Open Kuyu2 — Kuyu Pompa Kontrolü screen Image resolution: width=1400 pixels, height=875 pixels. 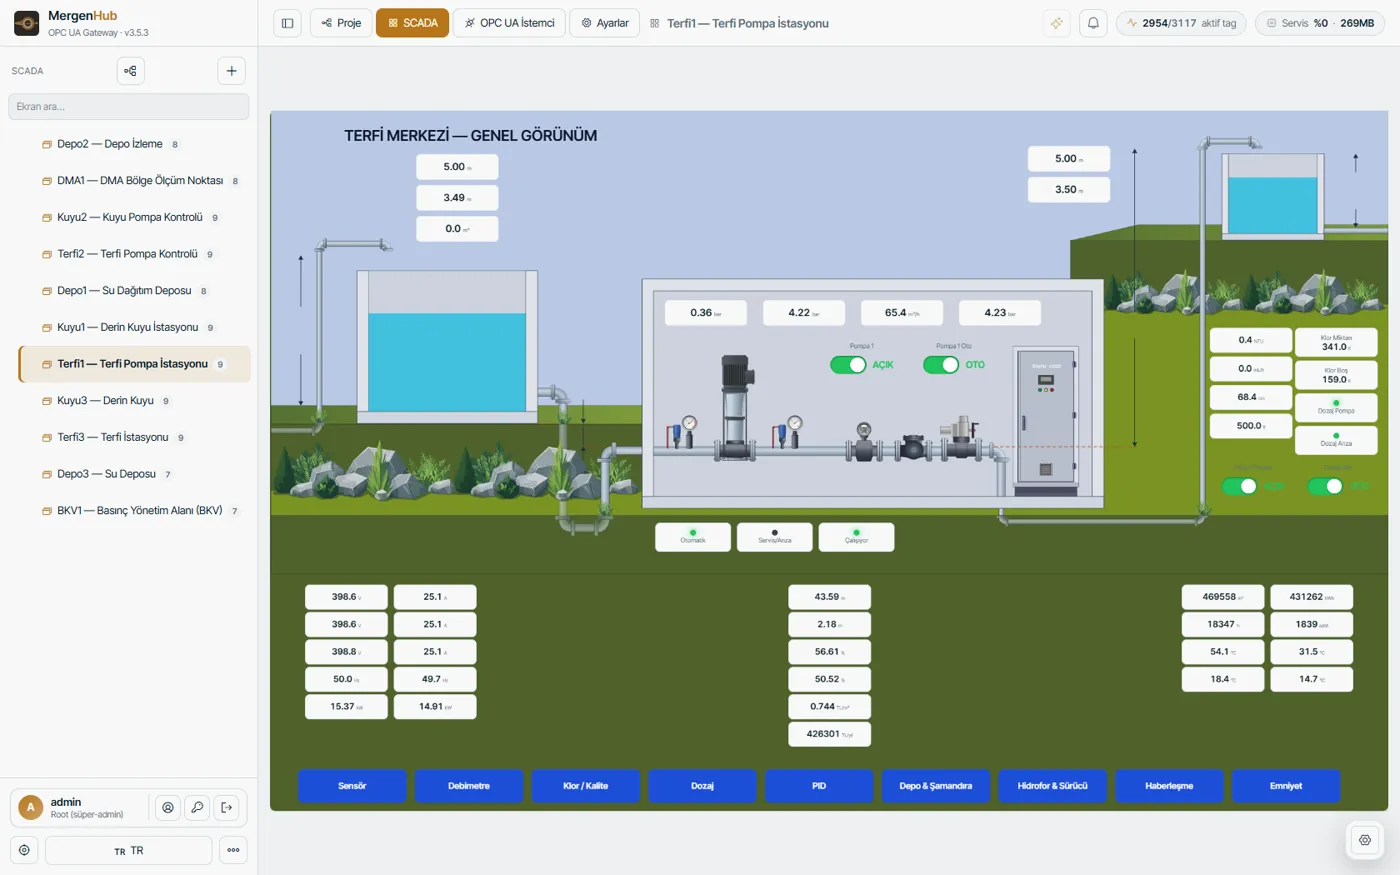point(134,217)
